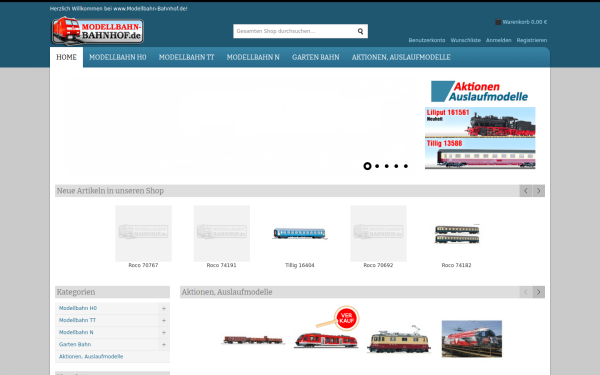Open the Tillig 13588 coach banner
This screenshot has width=600, height=375.
click(480, 154)
